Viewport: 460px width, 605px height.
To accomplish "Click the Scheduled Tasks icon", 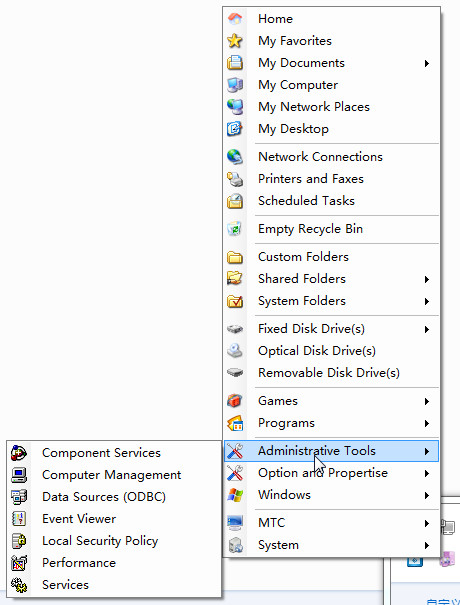I will click(235, 201).
